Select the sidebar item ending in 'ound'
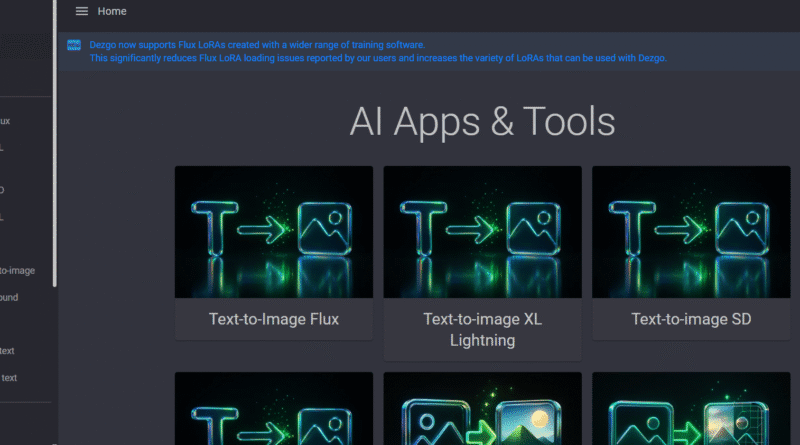Screen dimensions: 800x445 9,297
